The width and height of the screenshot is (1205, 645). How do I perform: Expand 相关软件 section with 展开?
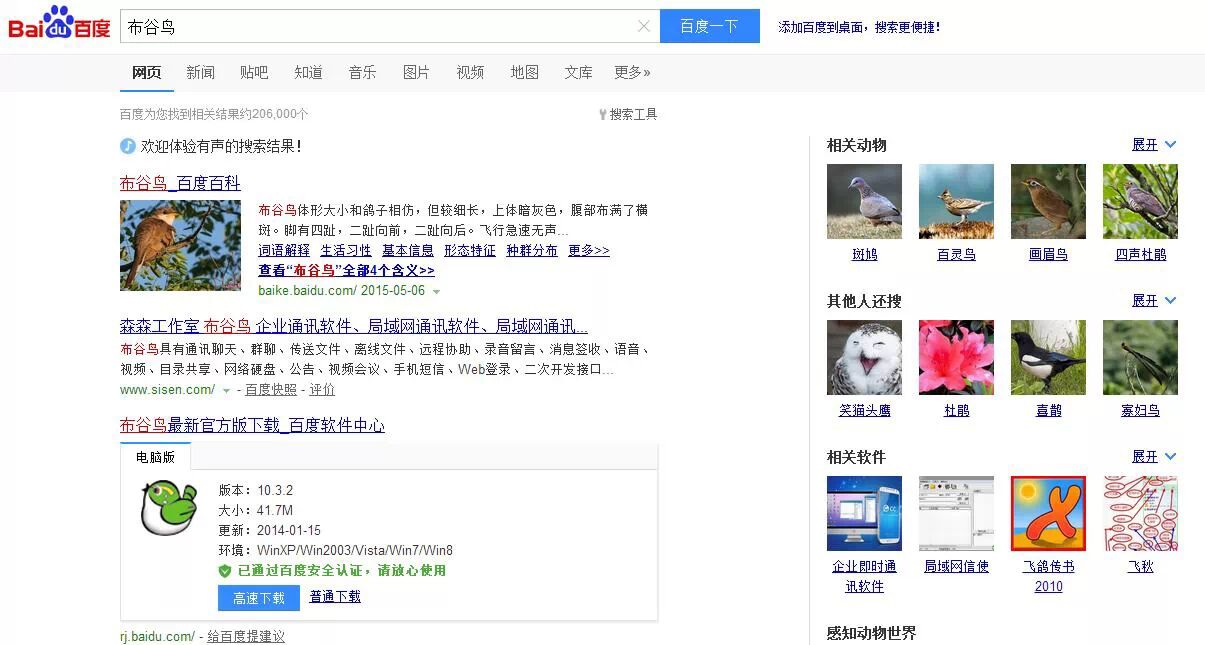[x=1154, y=457]
